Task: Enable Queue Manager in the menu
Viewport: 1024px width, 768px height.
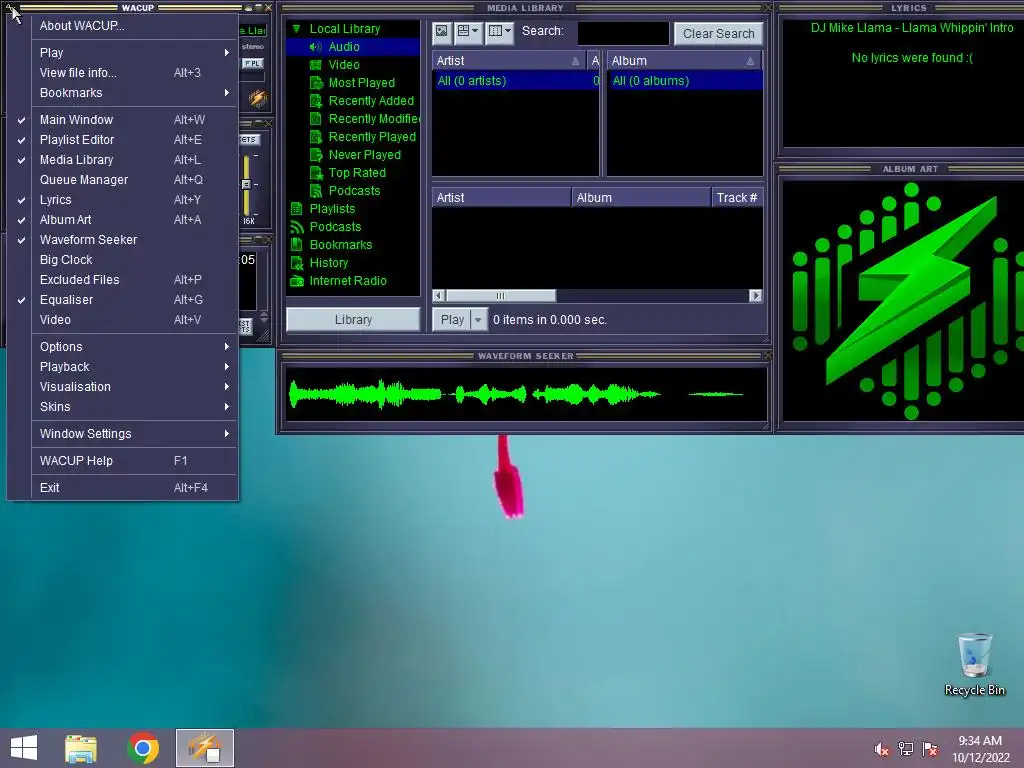Action: 122,180
